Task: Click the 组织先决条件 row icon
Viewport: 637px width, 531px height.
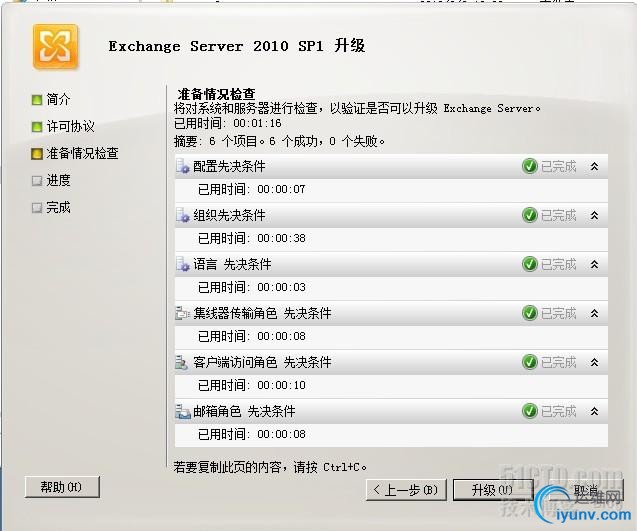Action: pos(183,215)
